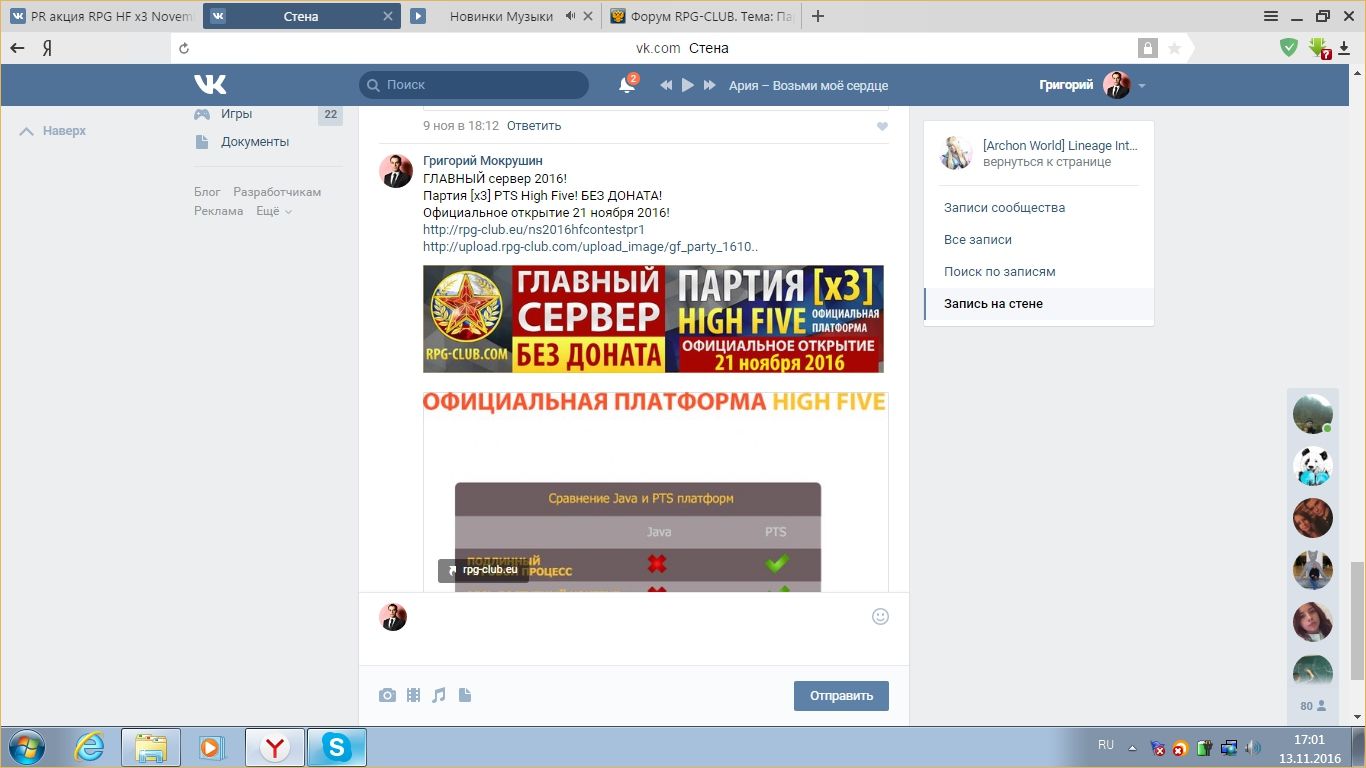
Task: Switch the RU input language indicator
Action: point(1106,745)
